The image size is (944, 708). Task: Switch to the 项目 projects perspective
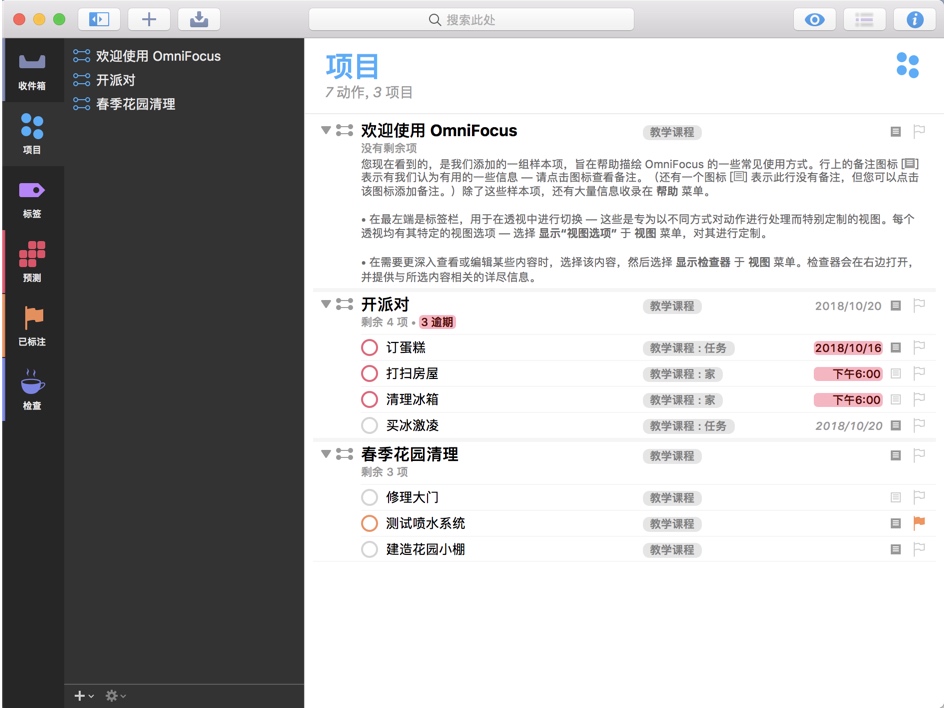click(x=32, y=134)
